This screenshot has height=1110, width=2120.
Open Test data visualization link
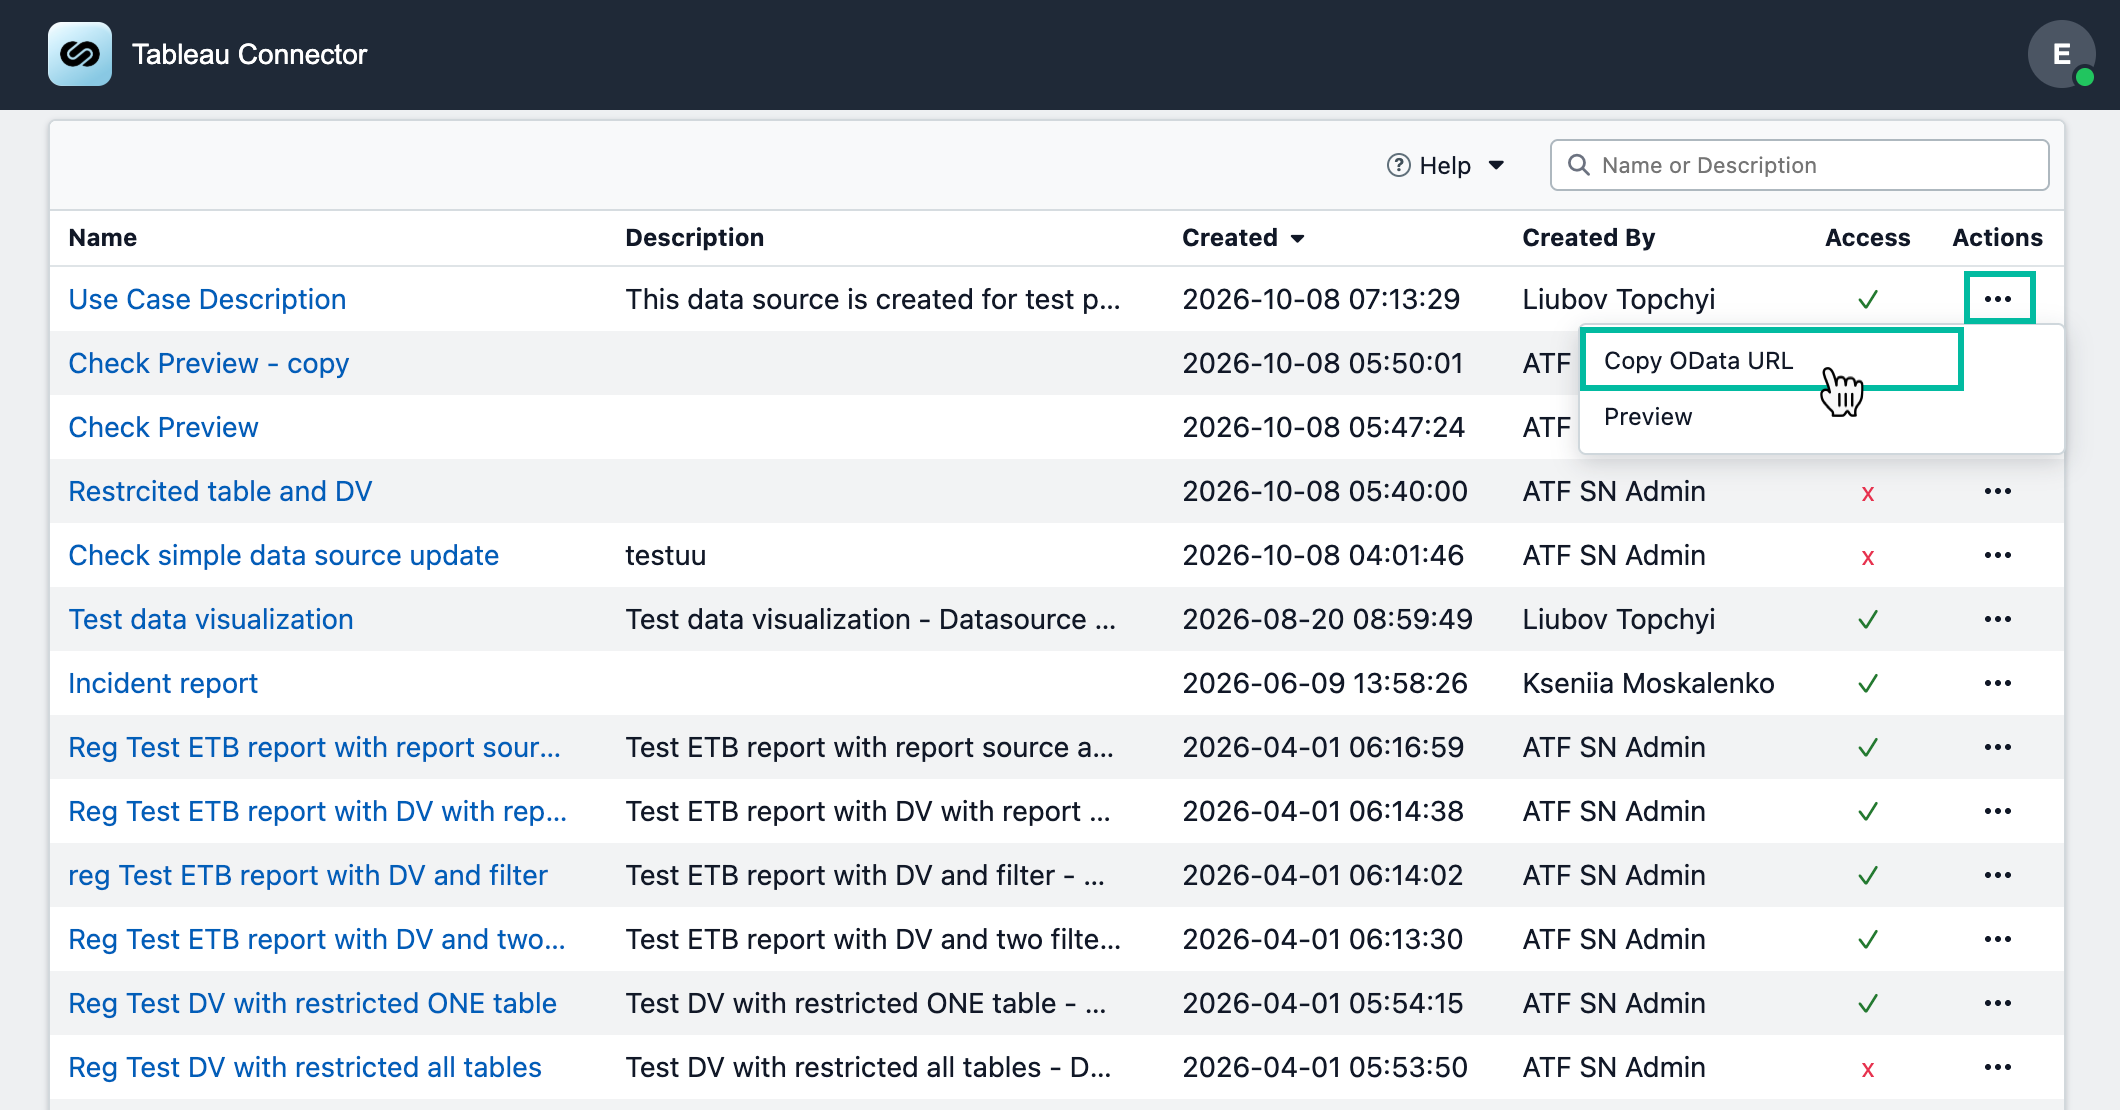pyautogui.click(x=210, y=619)
